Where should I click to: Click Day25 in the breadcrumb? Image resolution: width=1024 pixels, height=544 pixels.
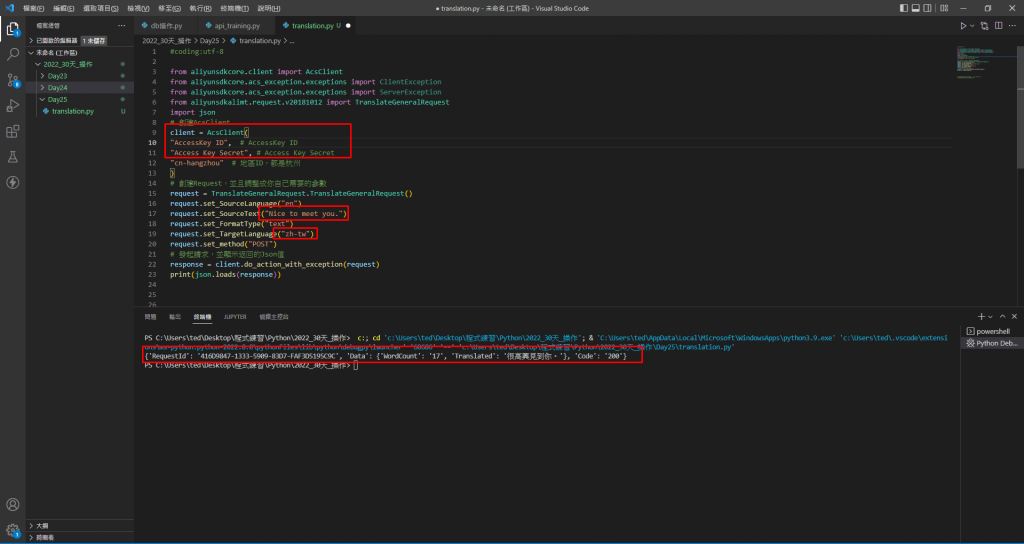pyautogui.click(x=209, y=40)
